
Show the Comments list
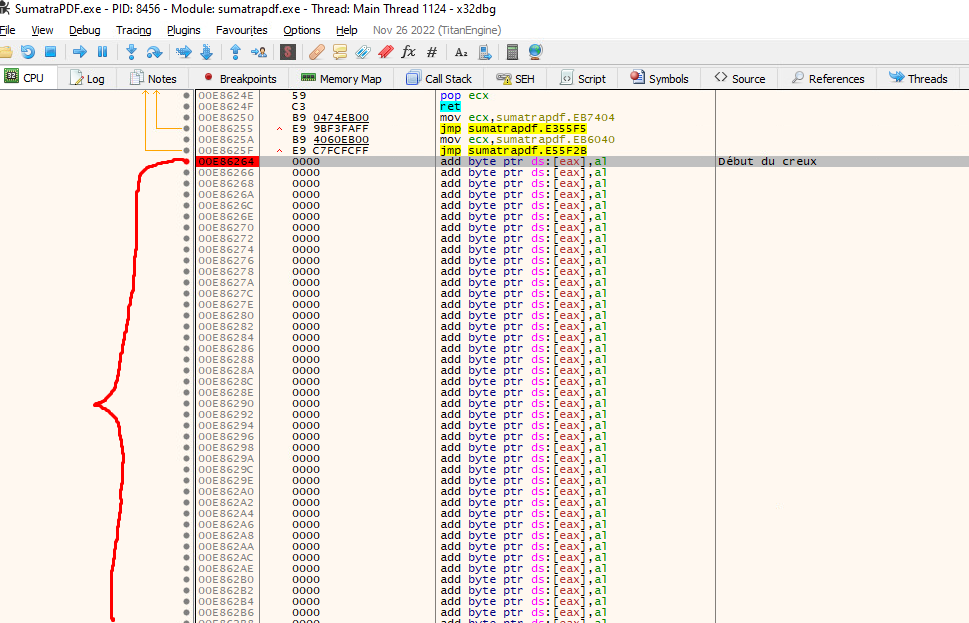coord(340,52)
